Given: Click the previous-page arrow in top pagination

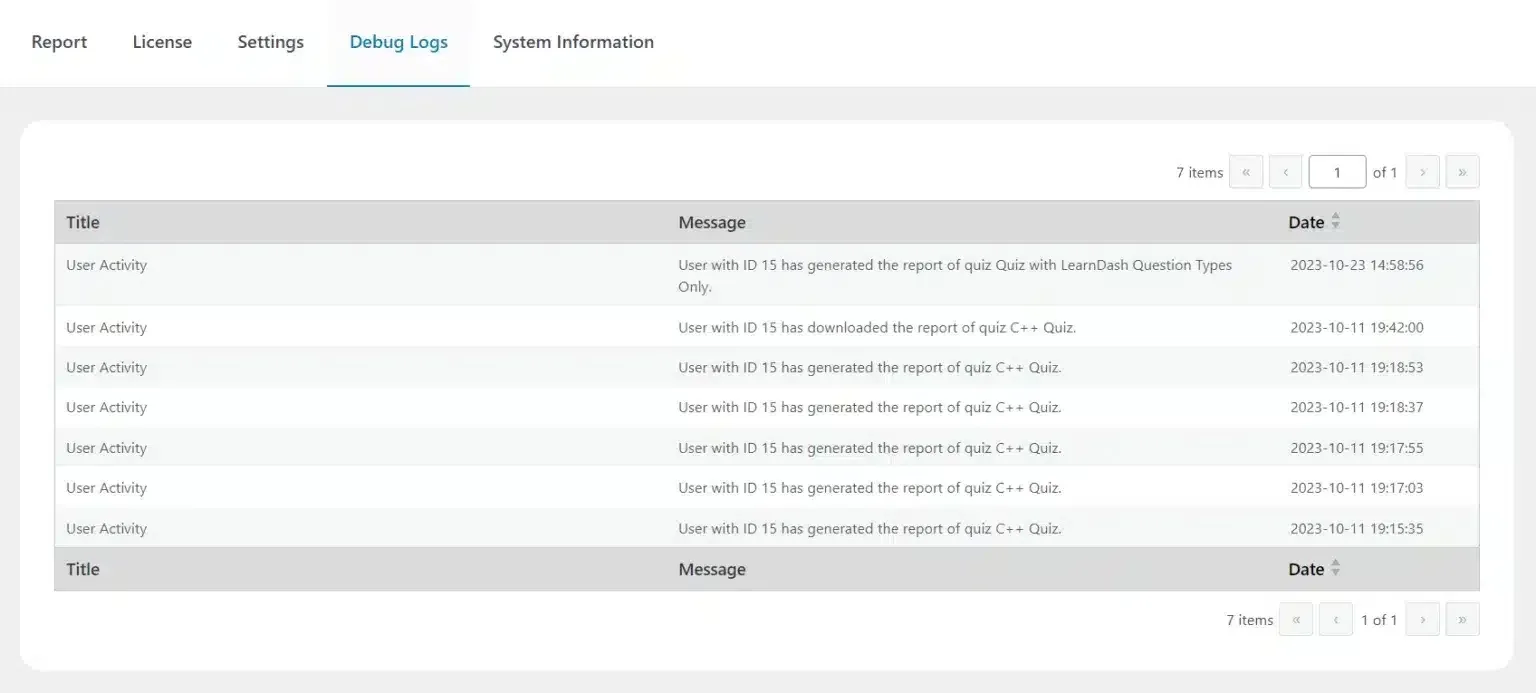Looking at the screenshot, I should pyautogui.click(x=1285, y=171).
